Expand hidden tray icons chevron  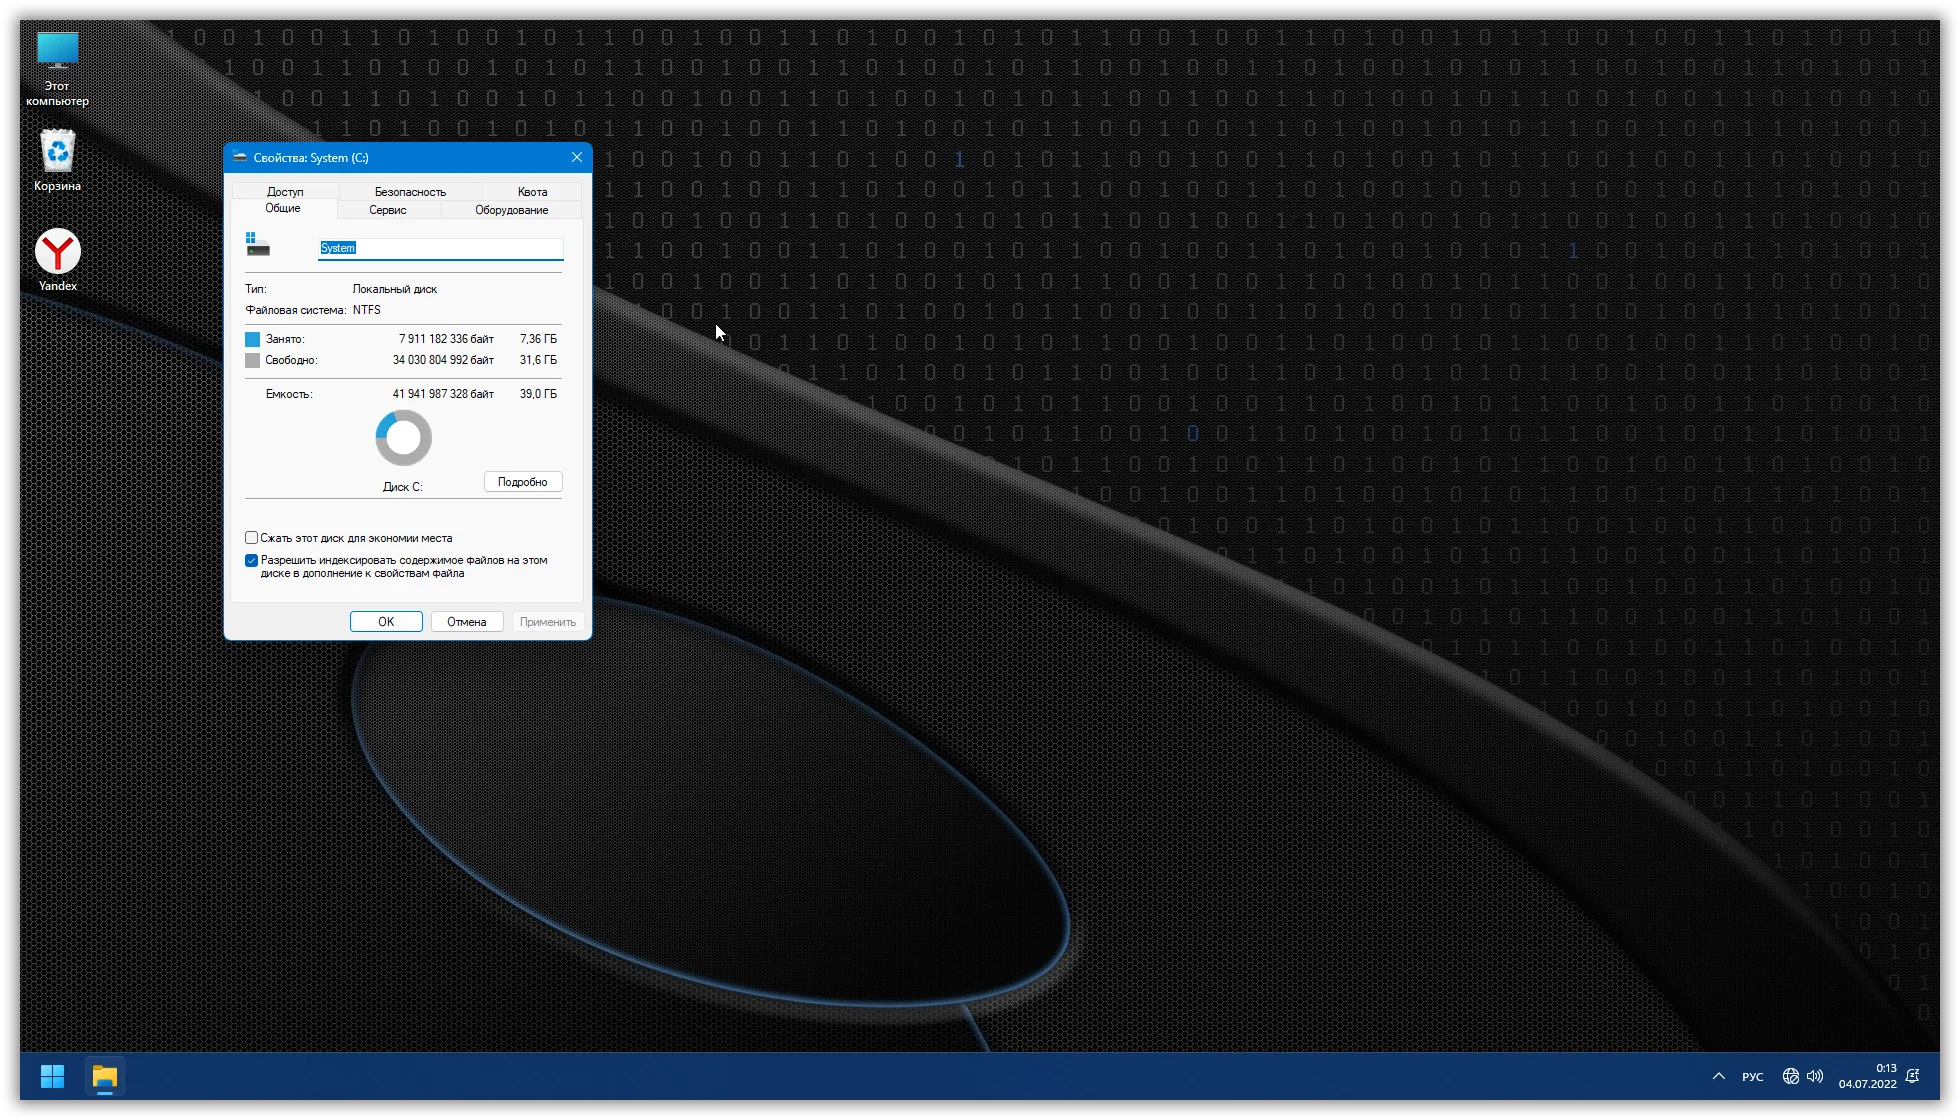coord(1718,1076)
